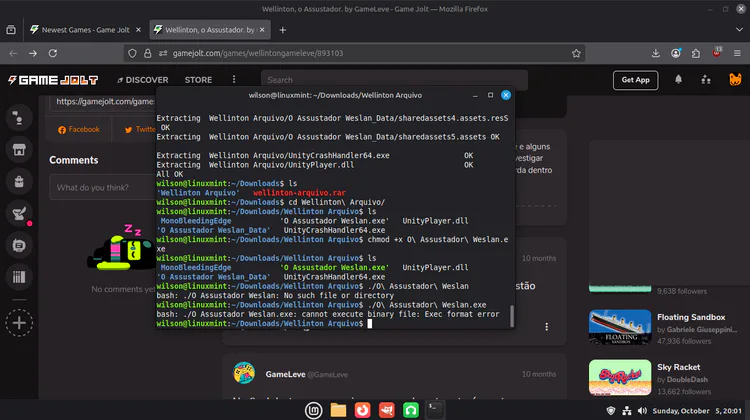
Task: Share the game via Facebook
Action: (x=78, y=129)
